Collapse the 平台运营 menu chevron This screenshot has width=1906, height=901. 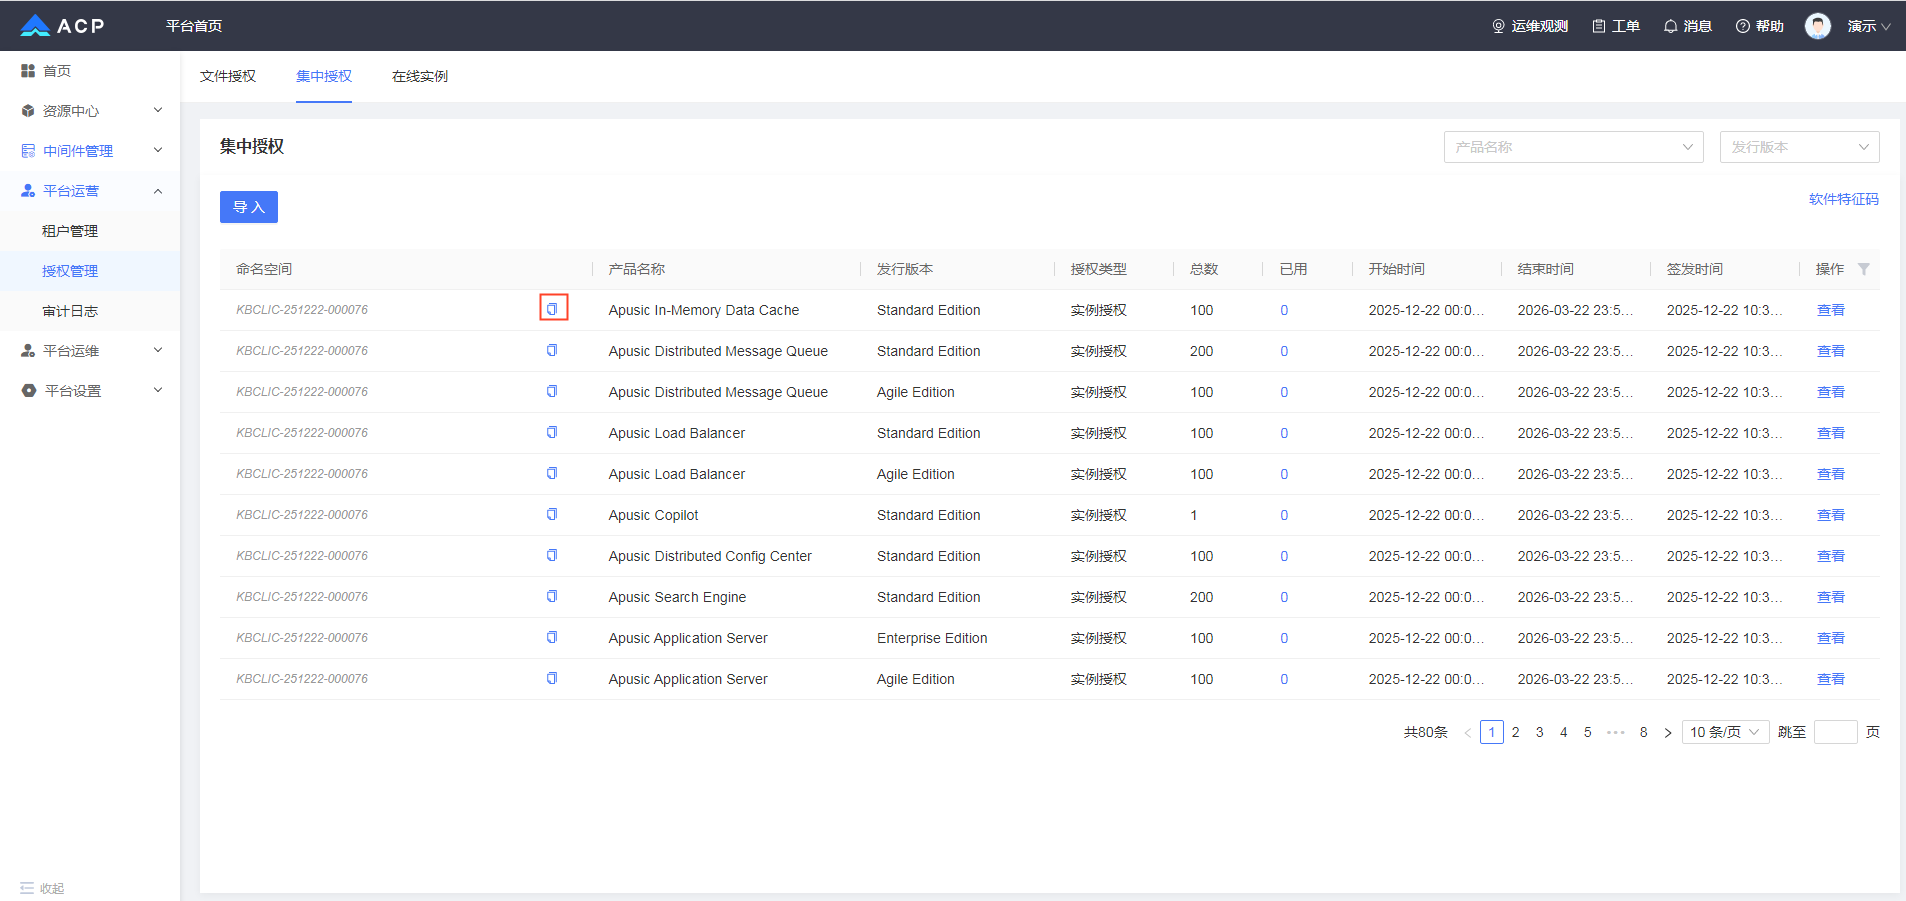(158, 191)
